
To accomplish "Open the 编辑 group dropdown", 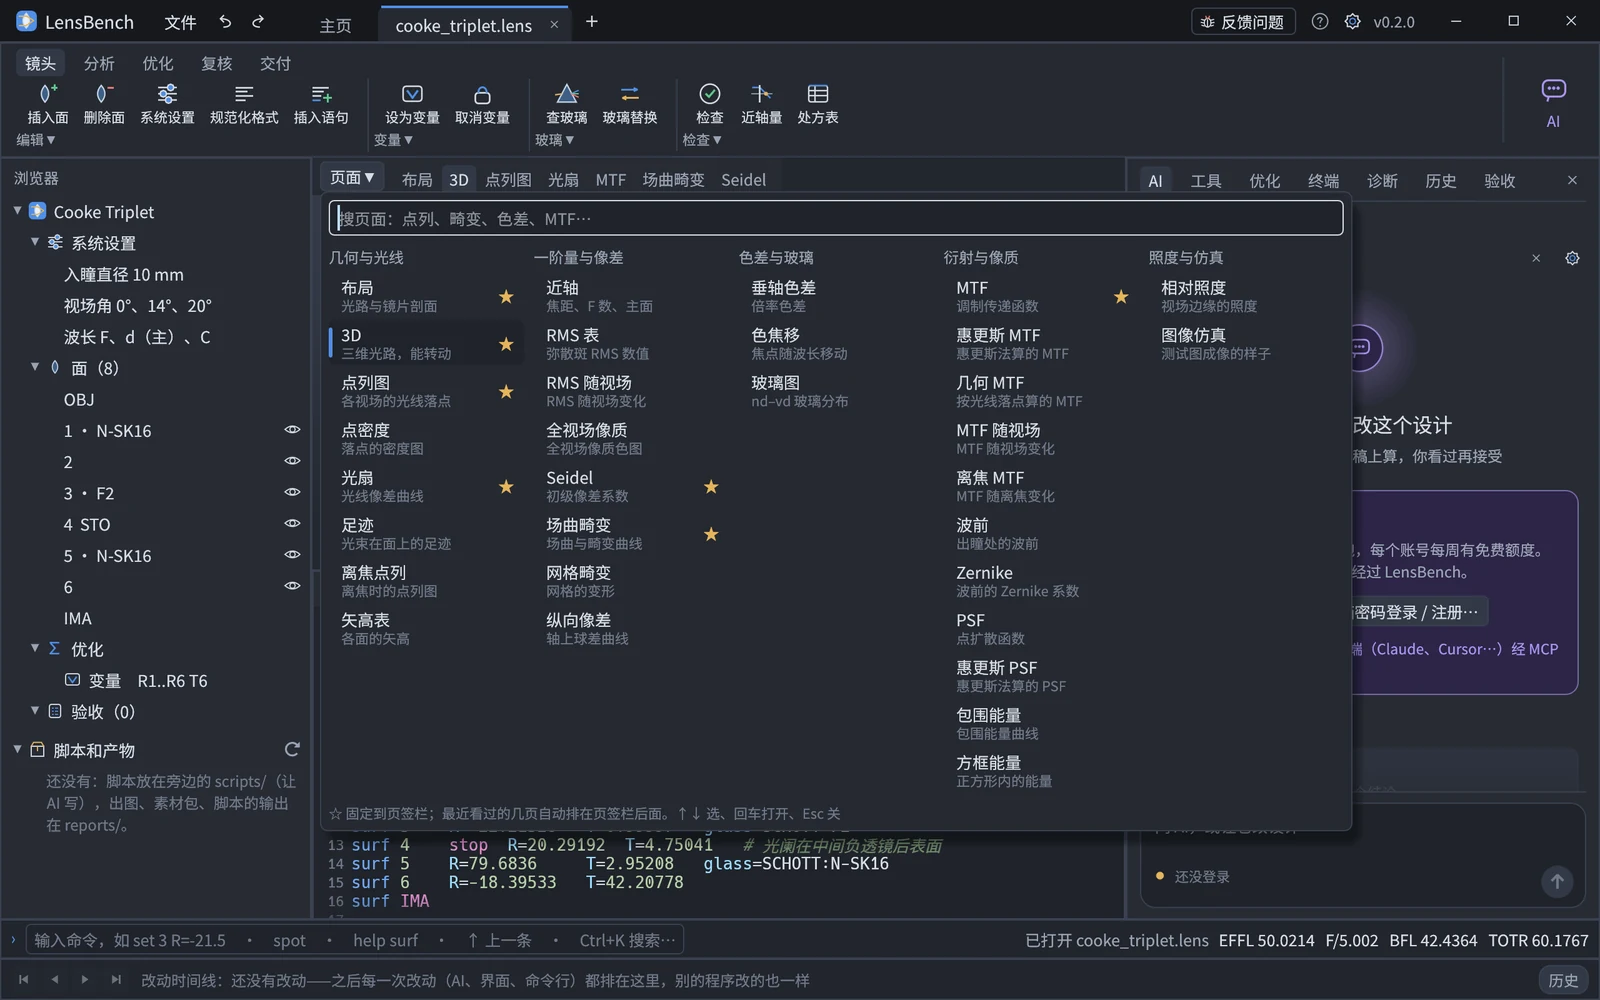I will click(36, 140).
